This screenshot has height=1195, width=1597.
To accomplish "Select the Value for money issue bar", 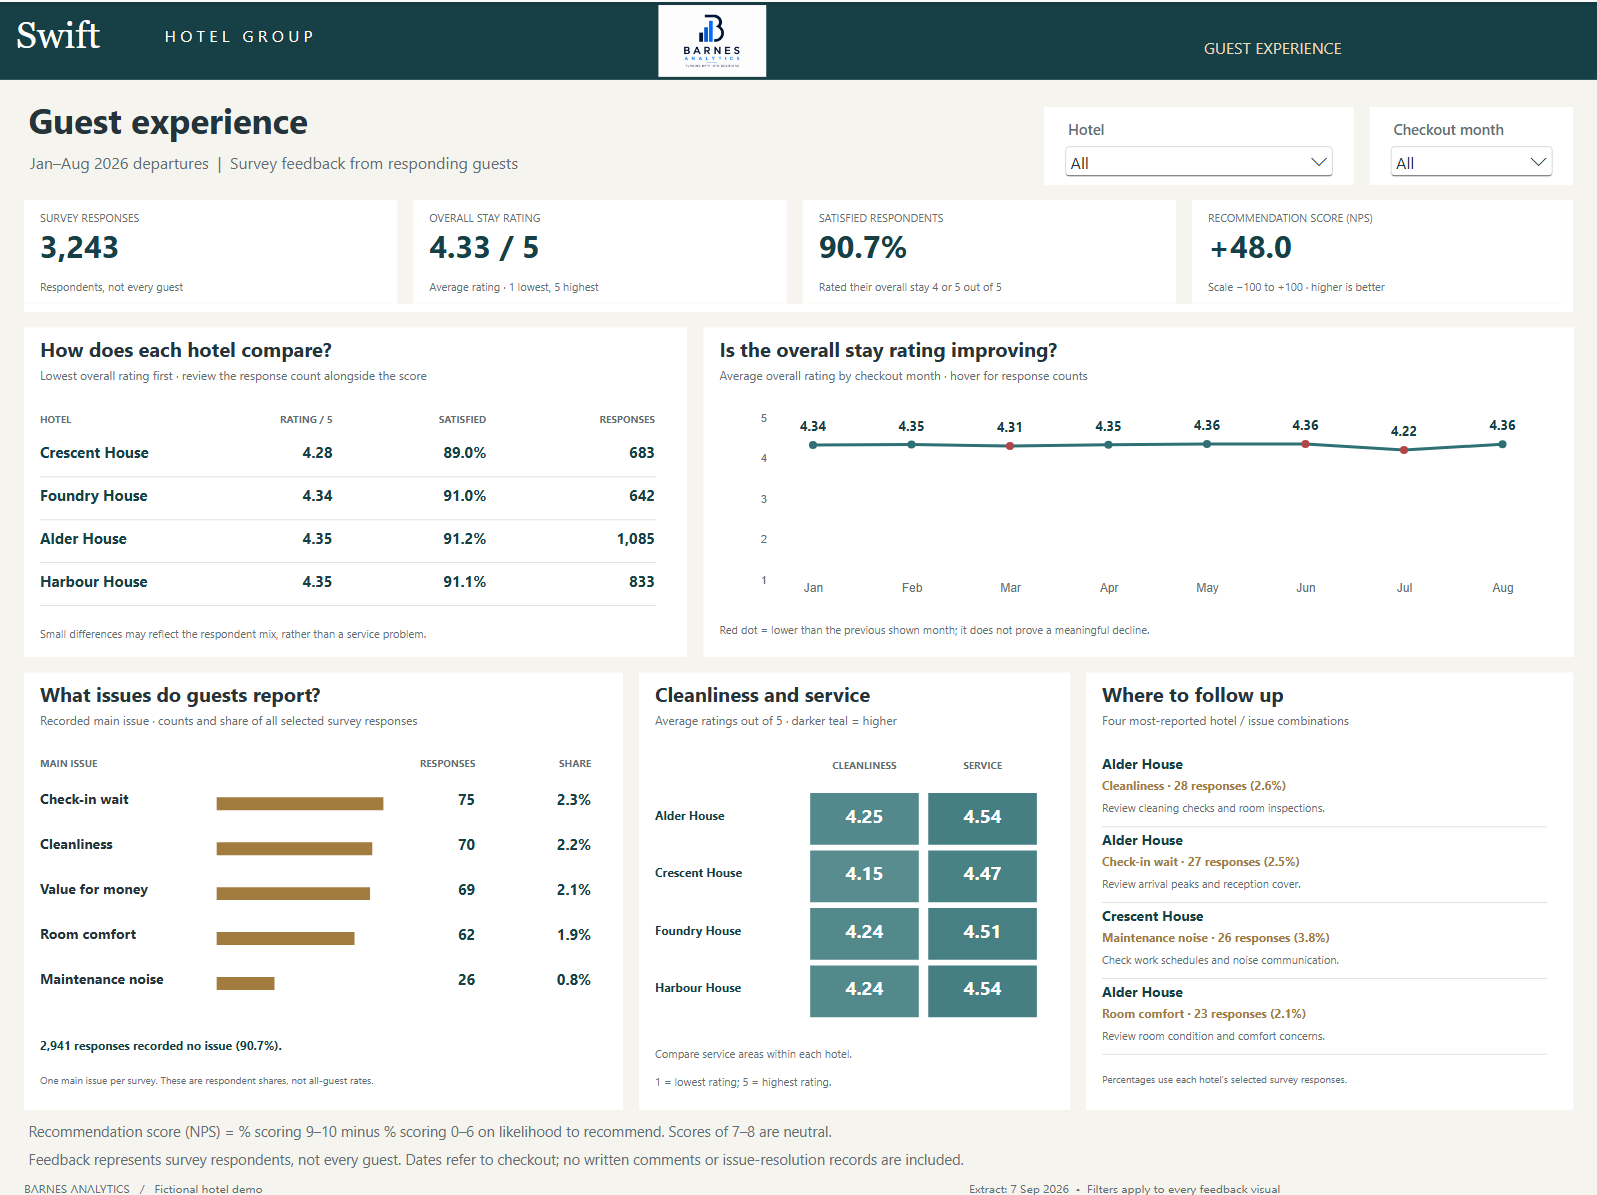I will (x=293, y=893).
